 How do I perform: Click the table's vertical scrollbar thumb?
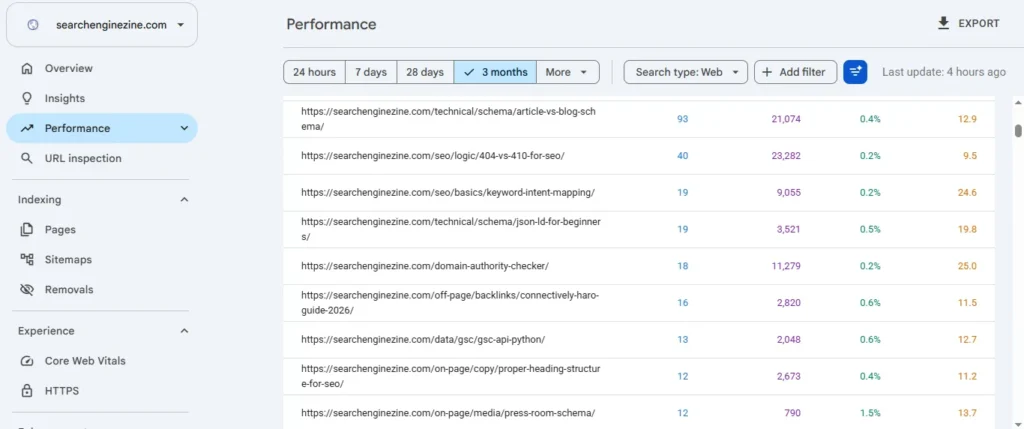coord(1018,130)
